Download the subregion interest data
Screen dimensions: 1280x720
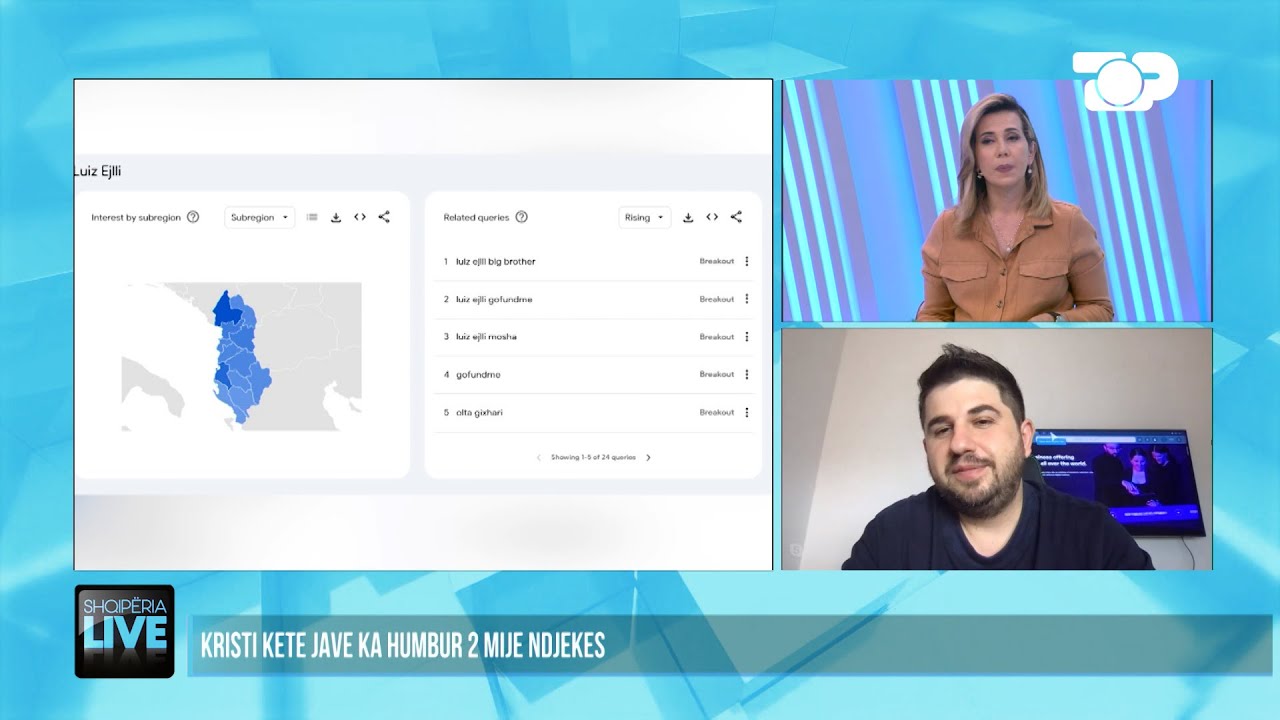336,217
